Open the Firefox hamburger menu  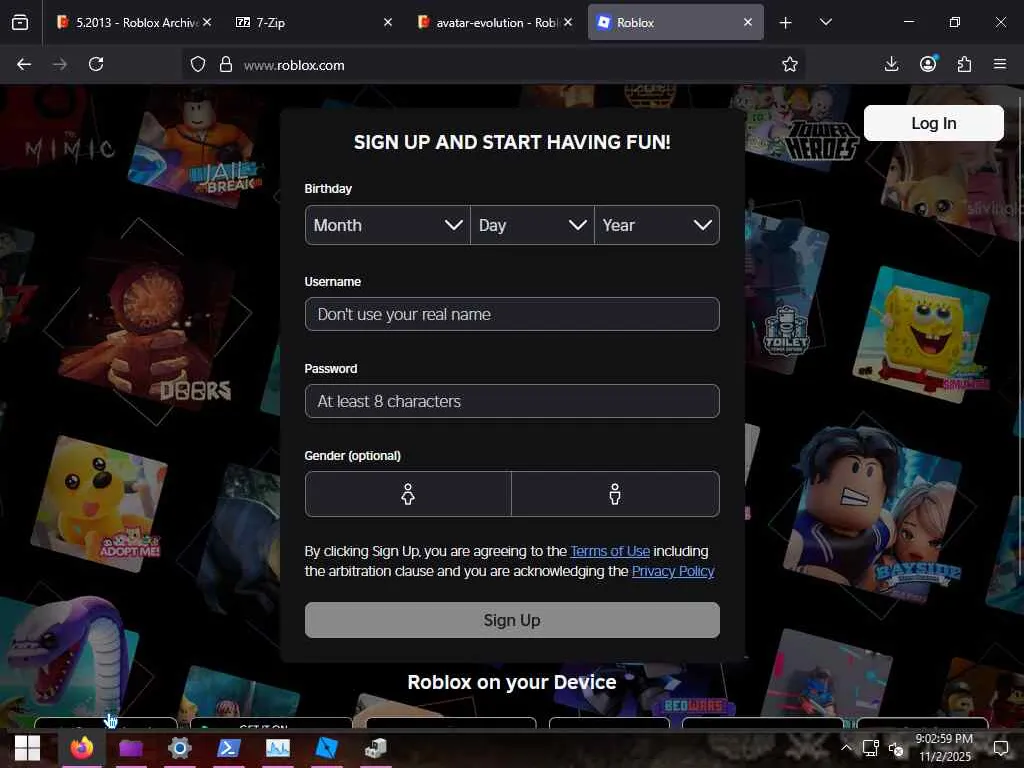(1000, 64)
